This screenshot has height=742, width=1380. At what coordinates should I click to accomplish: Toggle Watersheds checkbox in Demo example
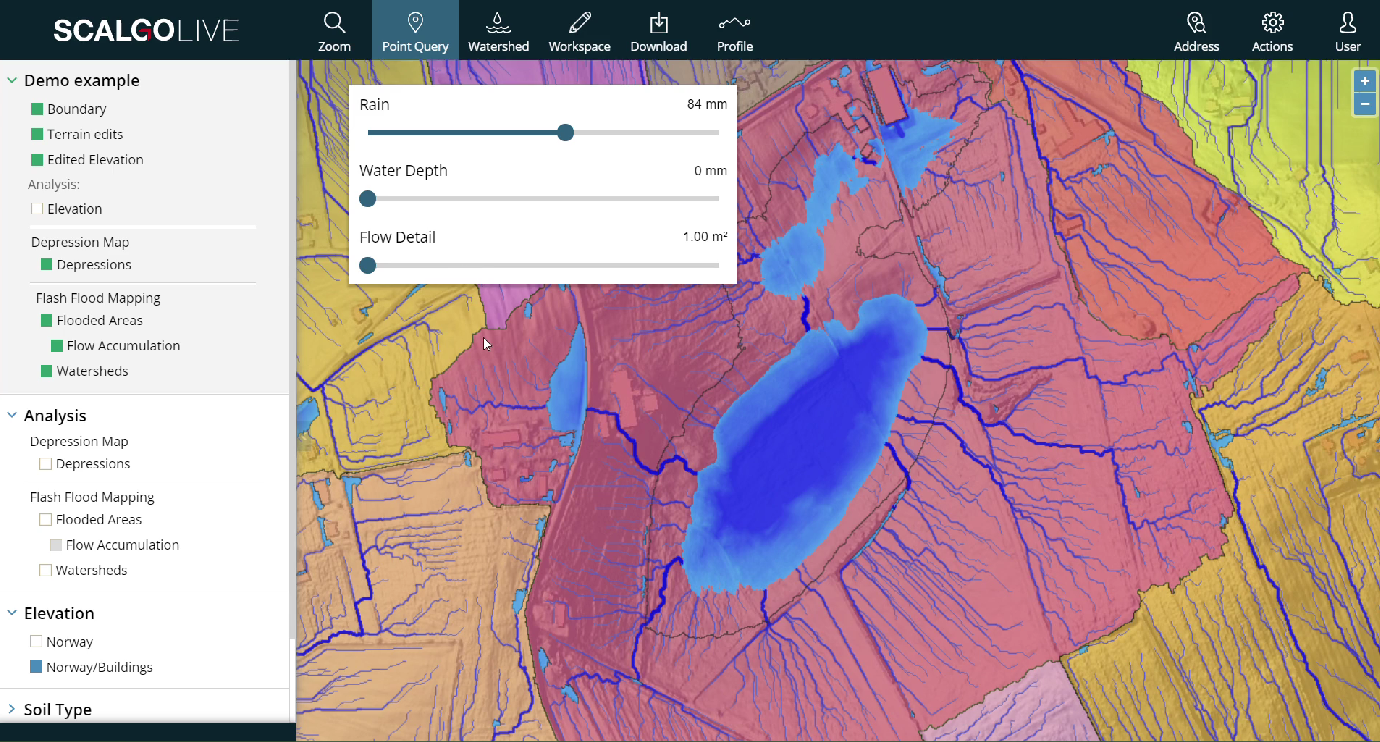[x=47, y=371]
